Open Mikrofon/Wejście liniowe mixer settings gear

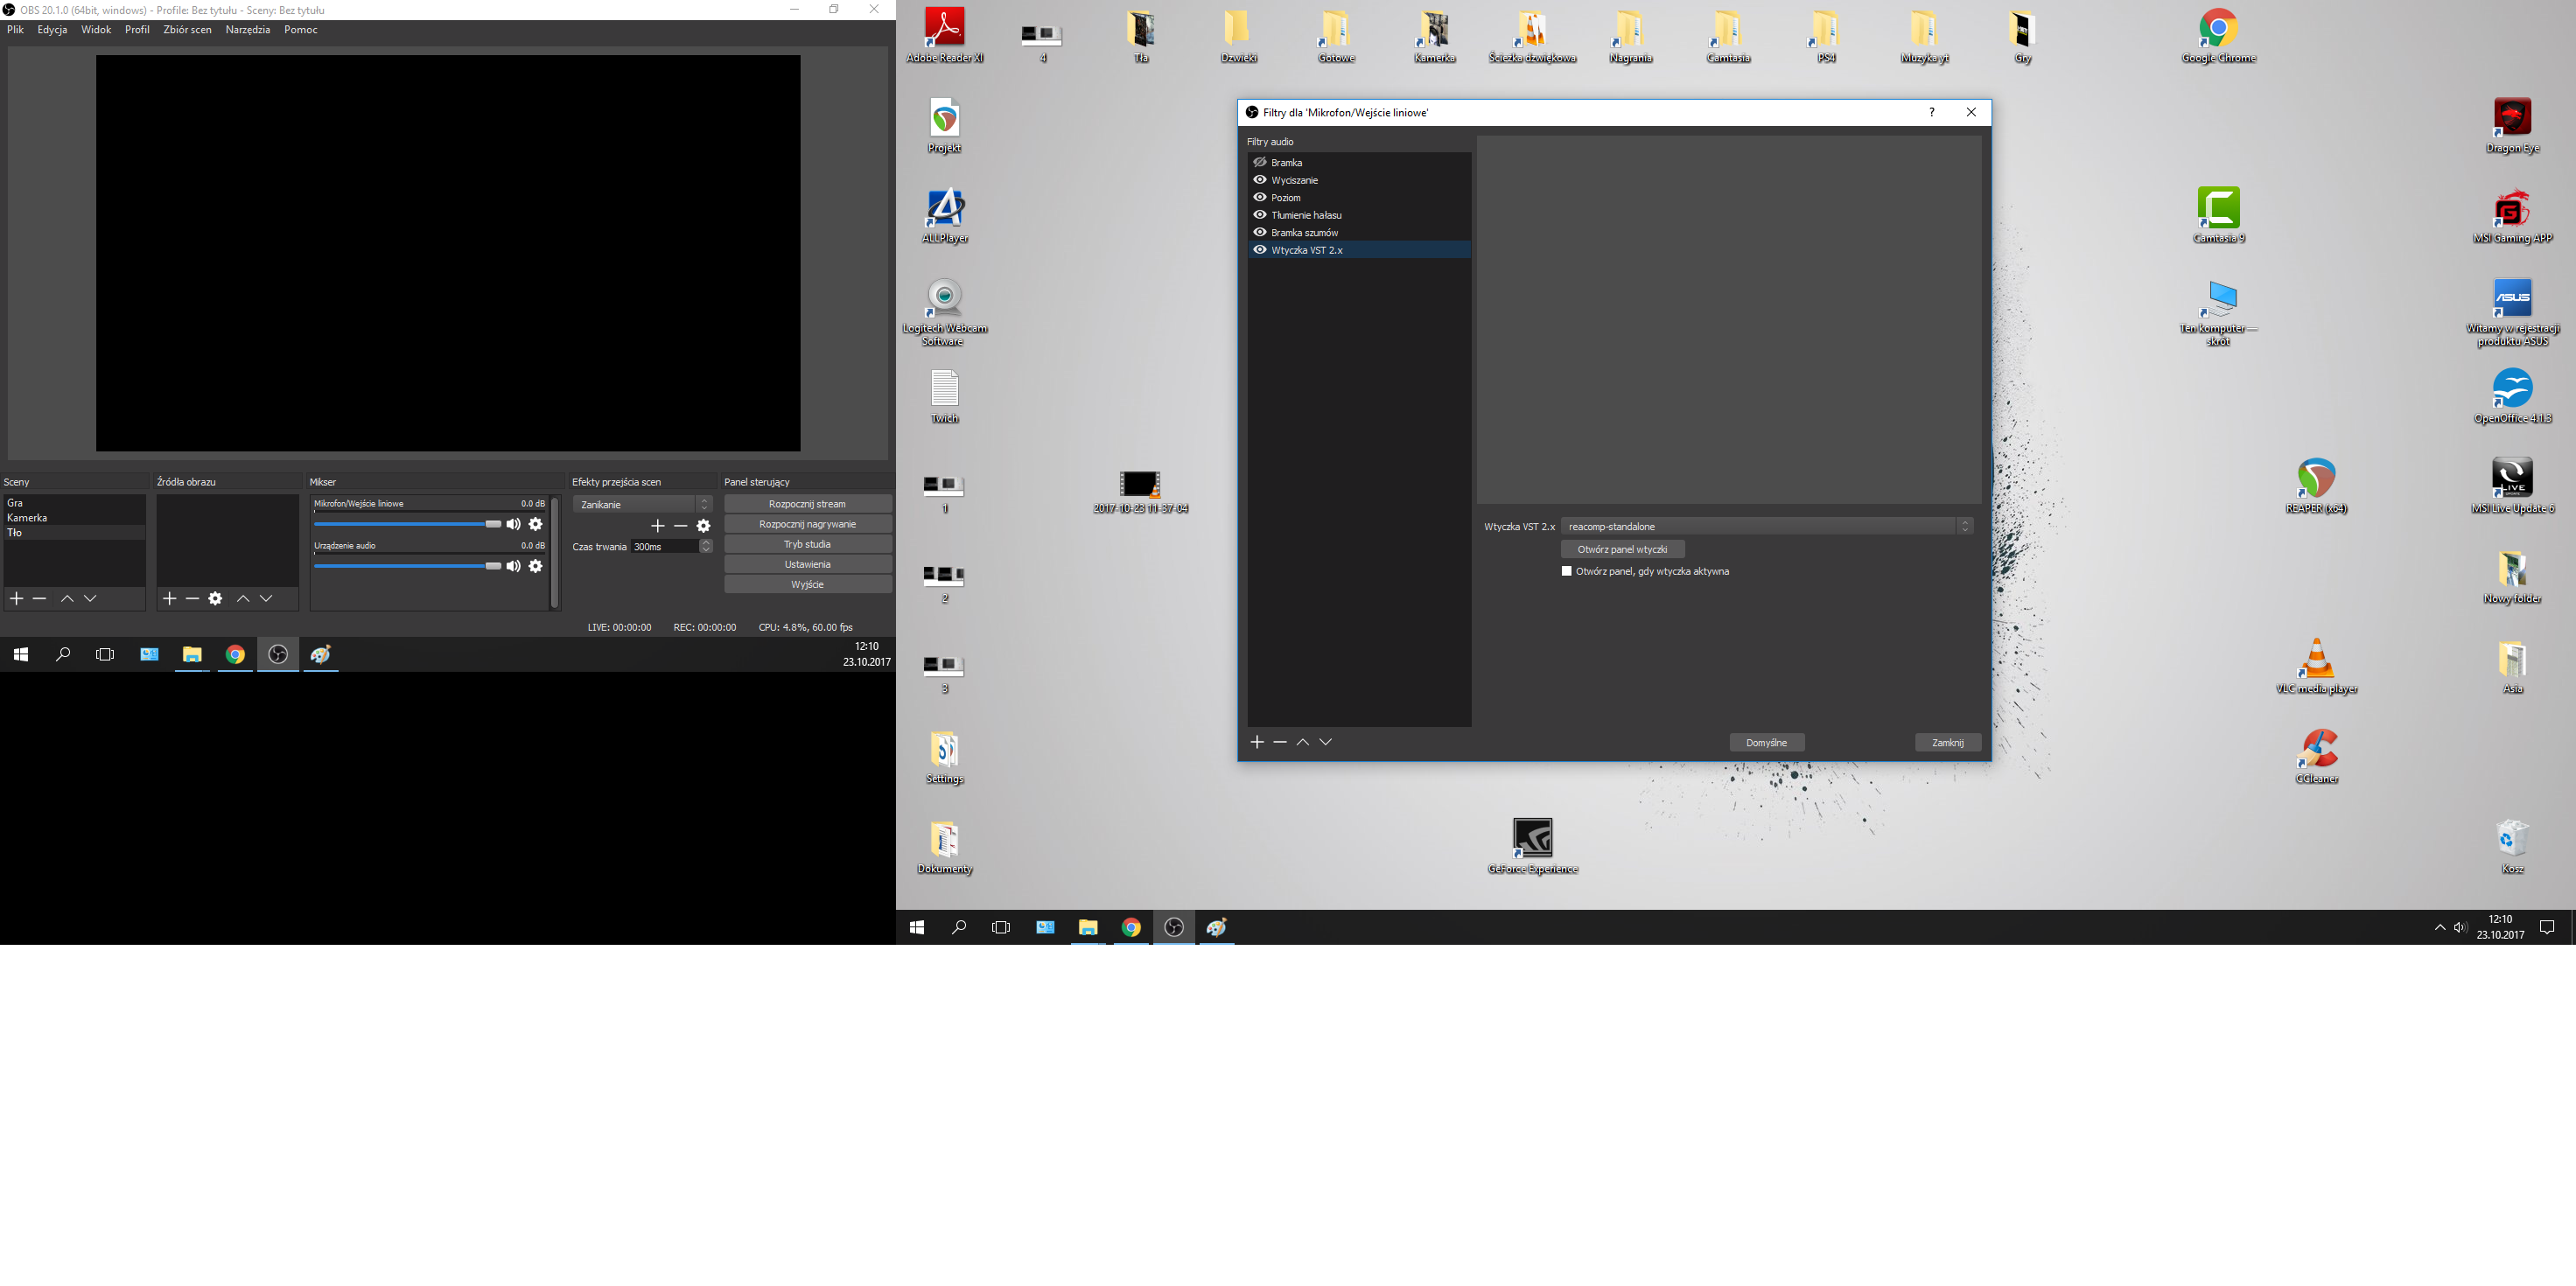click(536, 524)
